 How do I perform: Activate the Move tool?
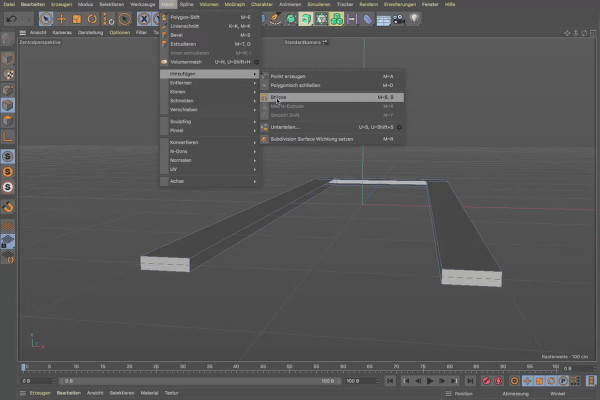pyautogui.click(x=61, y=19)
